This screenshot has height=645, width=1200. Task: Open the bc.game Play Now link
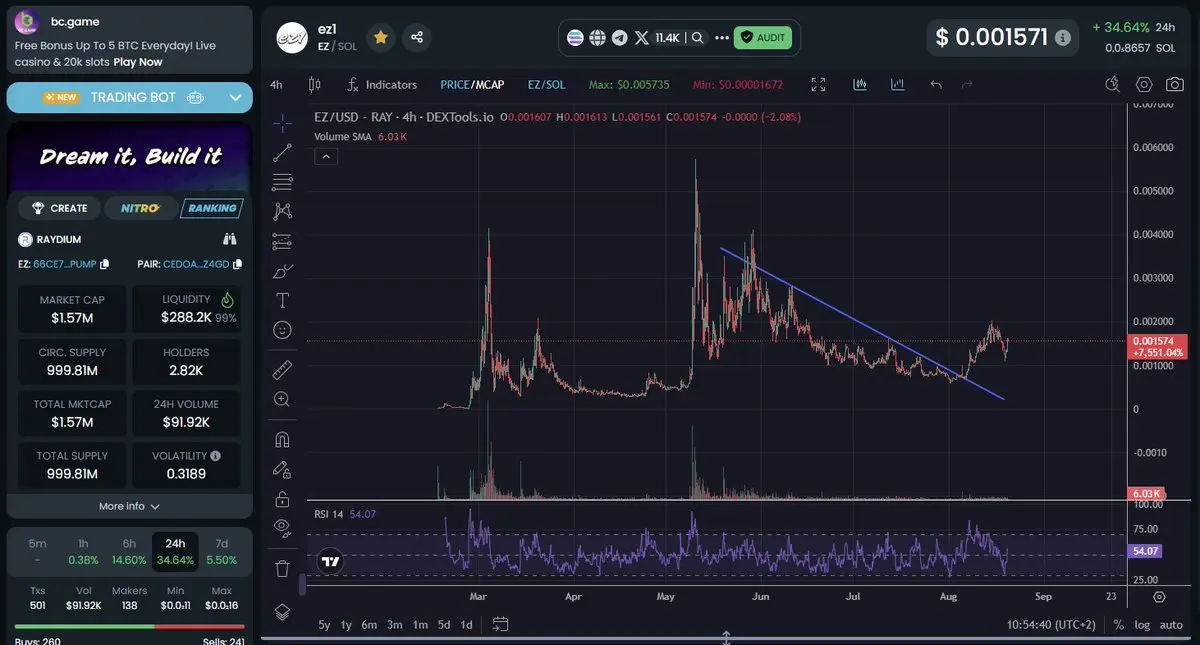(138, 62)
